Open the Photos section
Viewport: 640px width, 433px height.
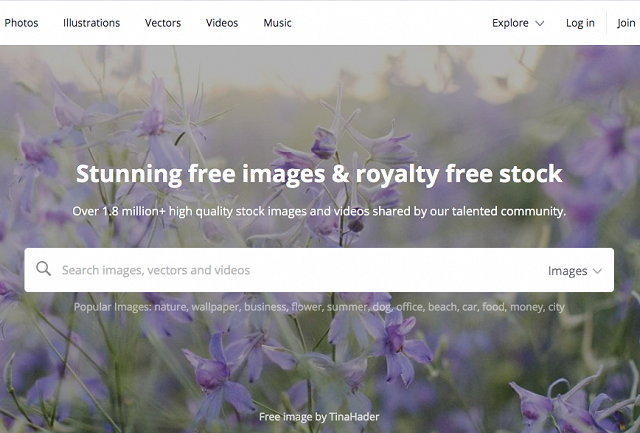[21, 23]
